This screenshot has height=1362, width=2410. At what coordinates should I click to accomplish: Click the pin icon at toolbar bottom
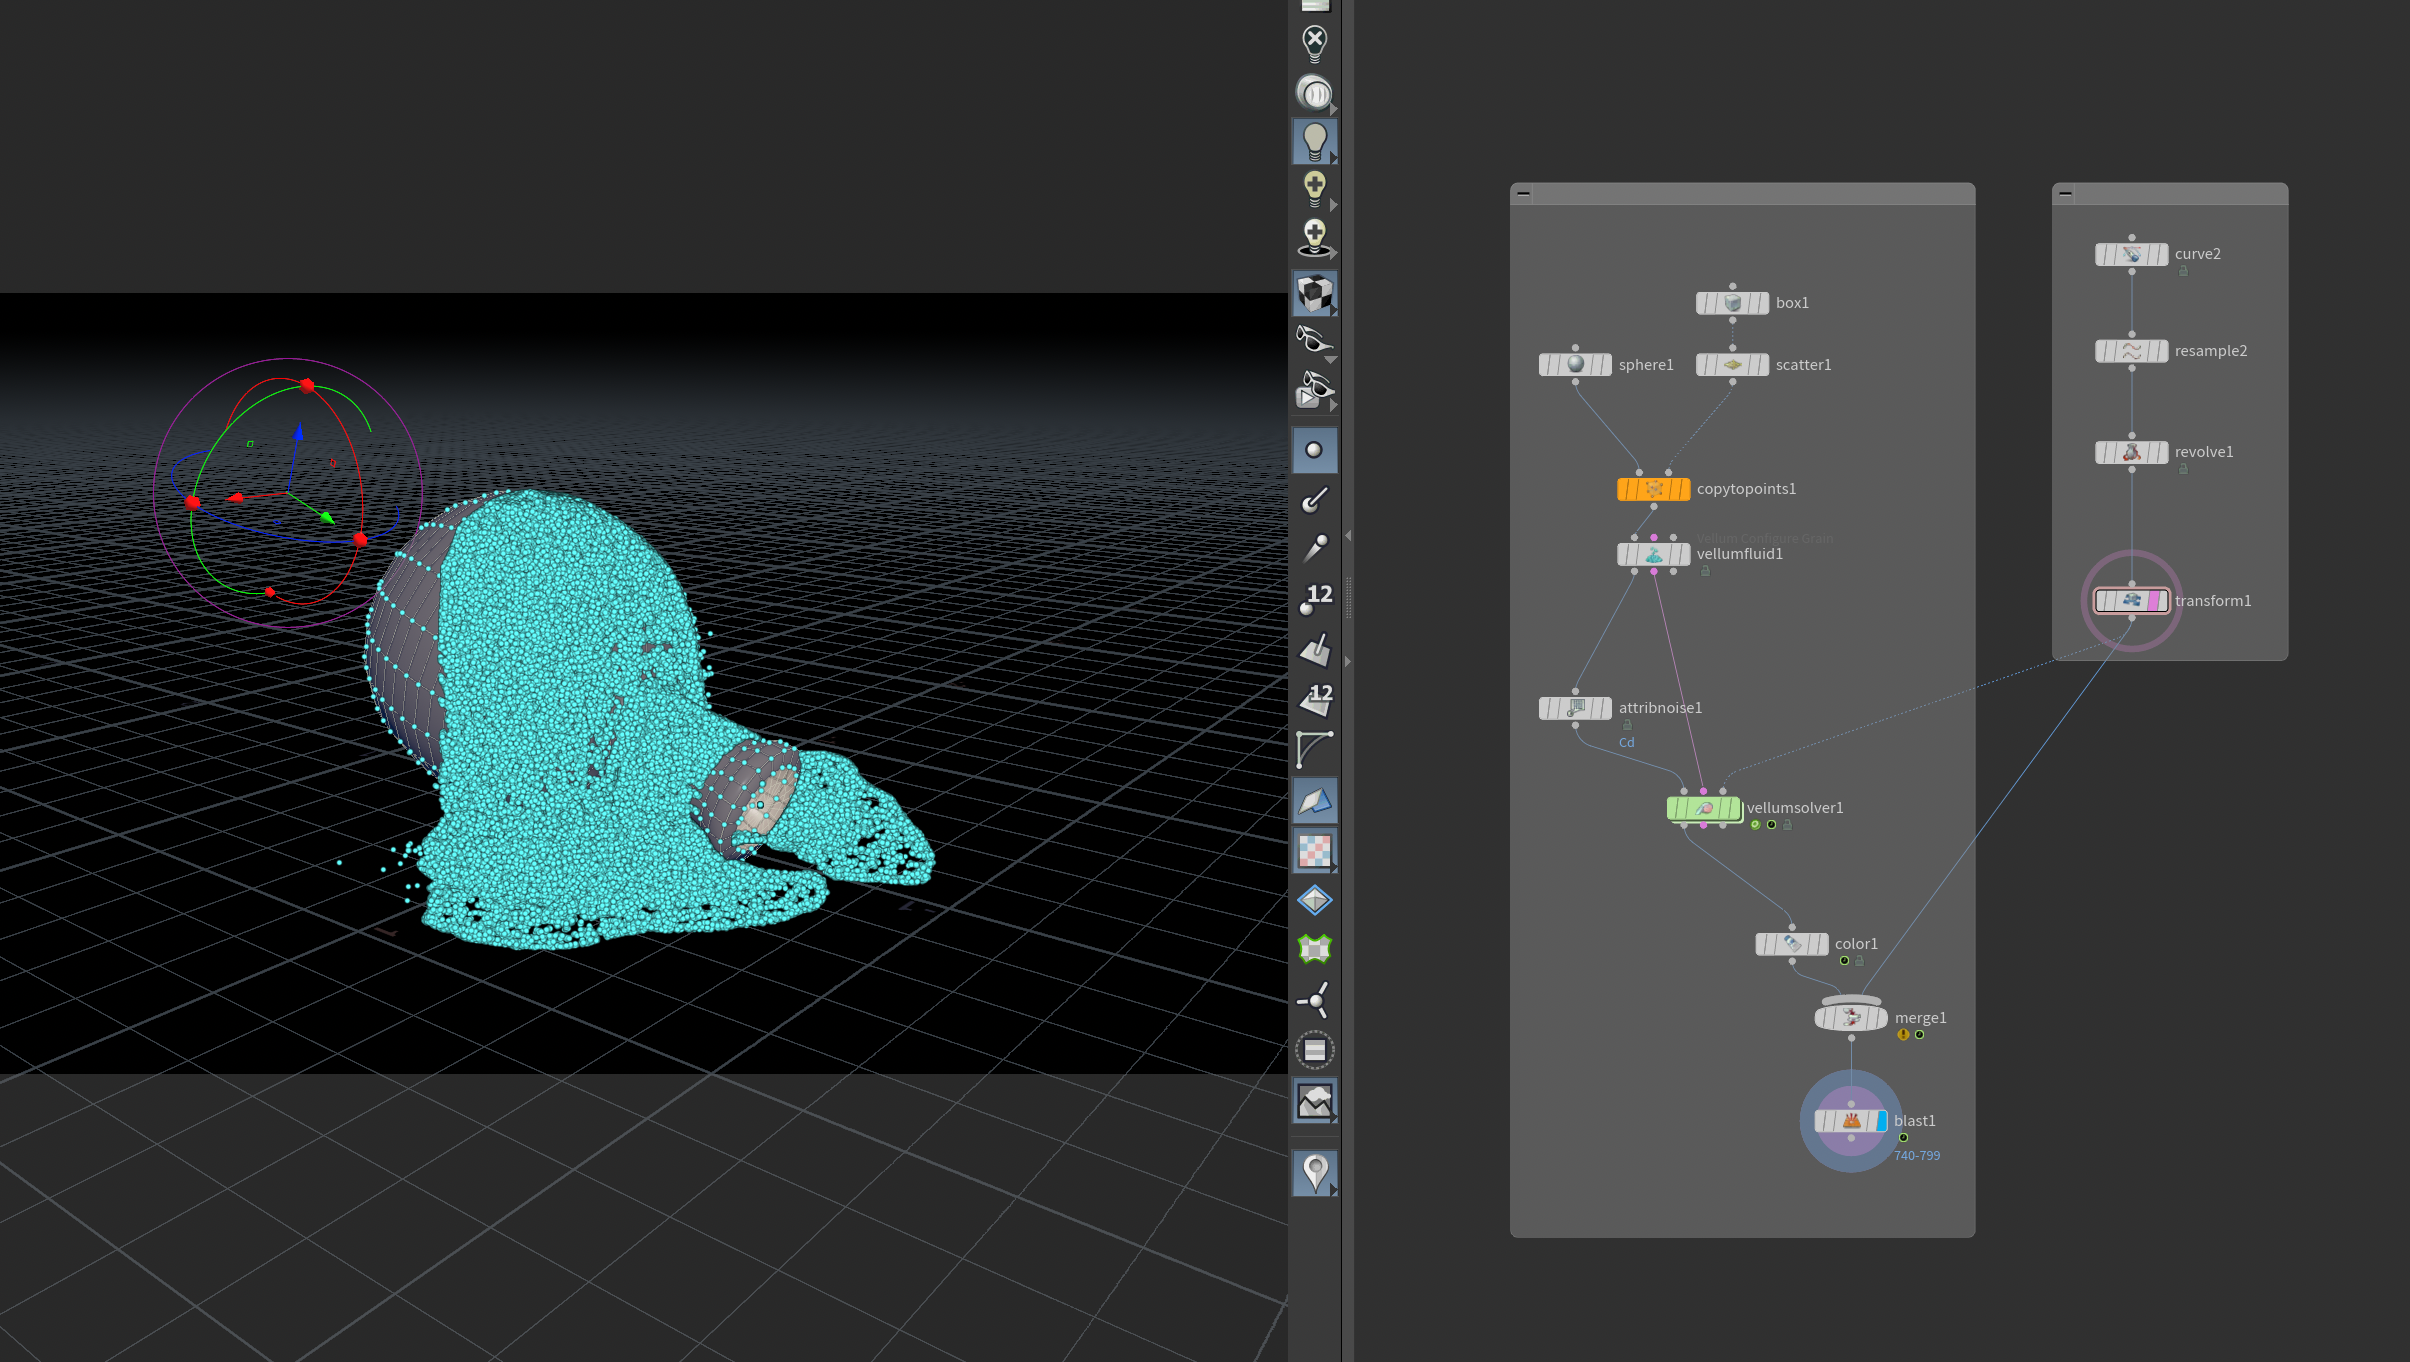tap(1314, 1172)
